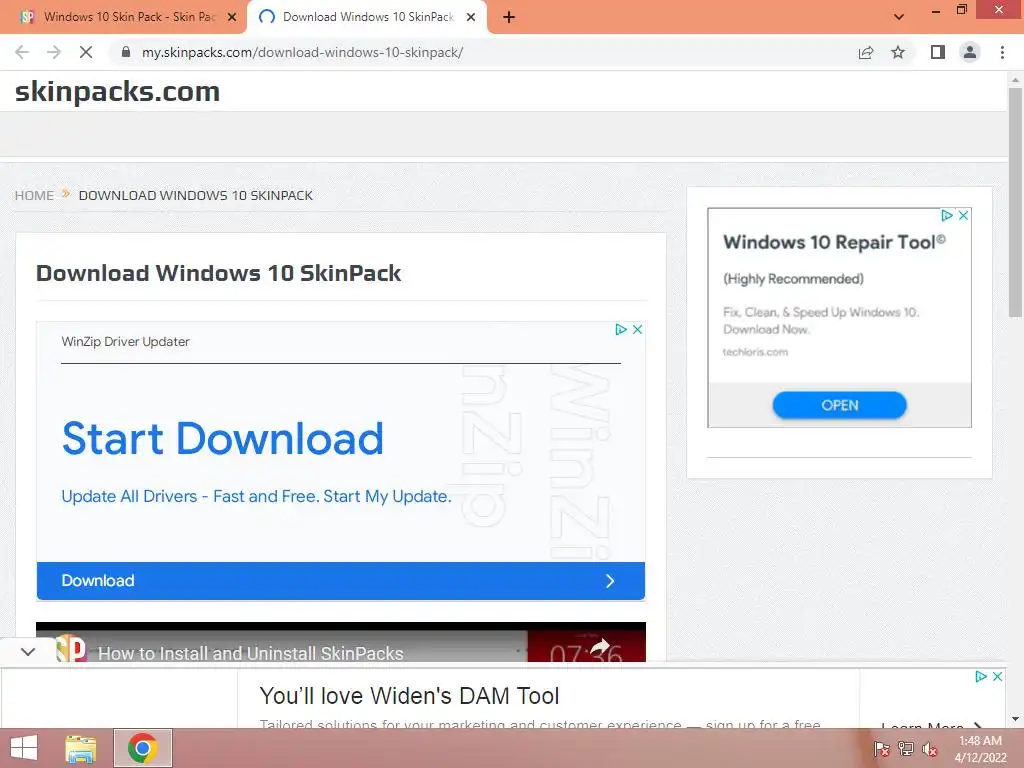The image size is (1024, 768).
Task: Click the WinZip Driver Updater label
Action: pyautogui.click(x=125, y=342)
